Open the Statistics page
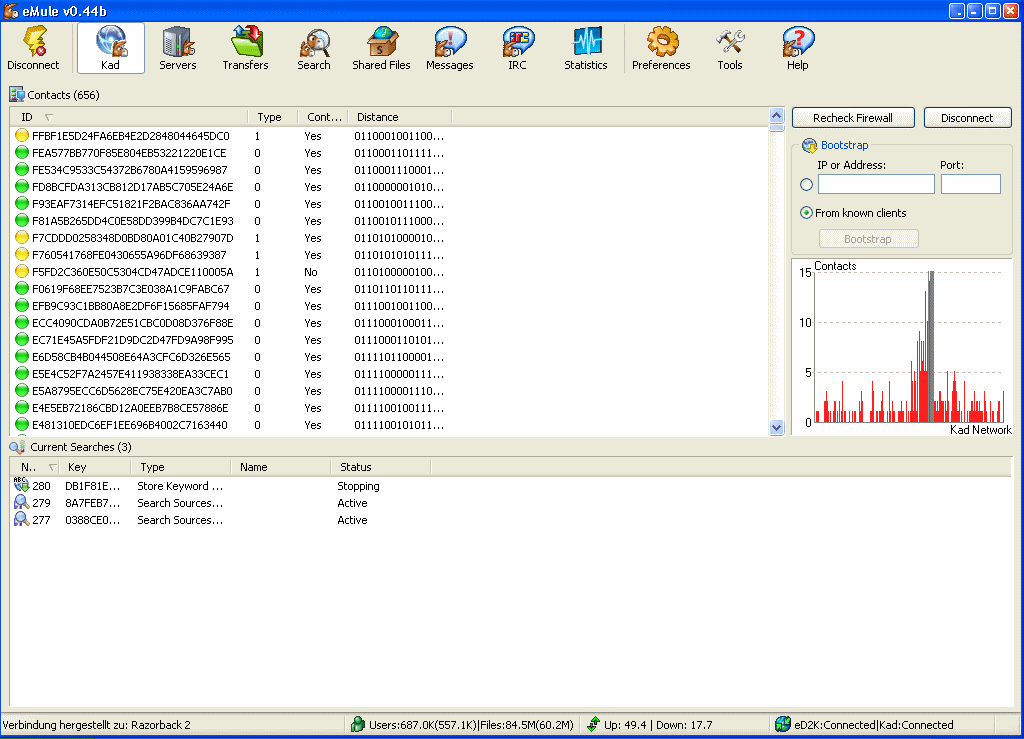 coord(586,48)
